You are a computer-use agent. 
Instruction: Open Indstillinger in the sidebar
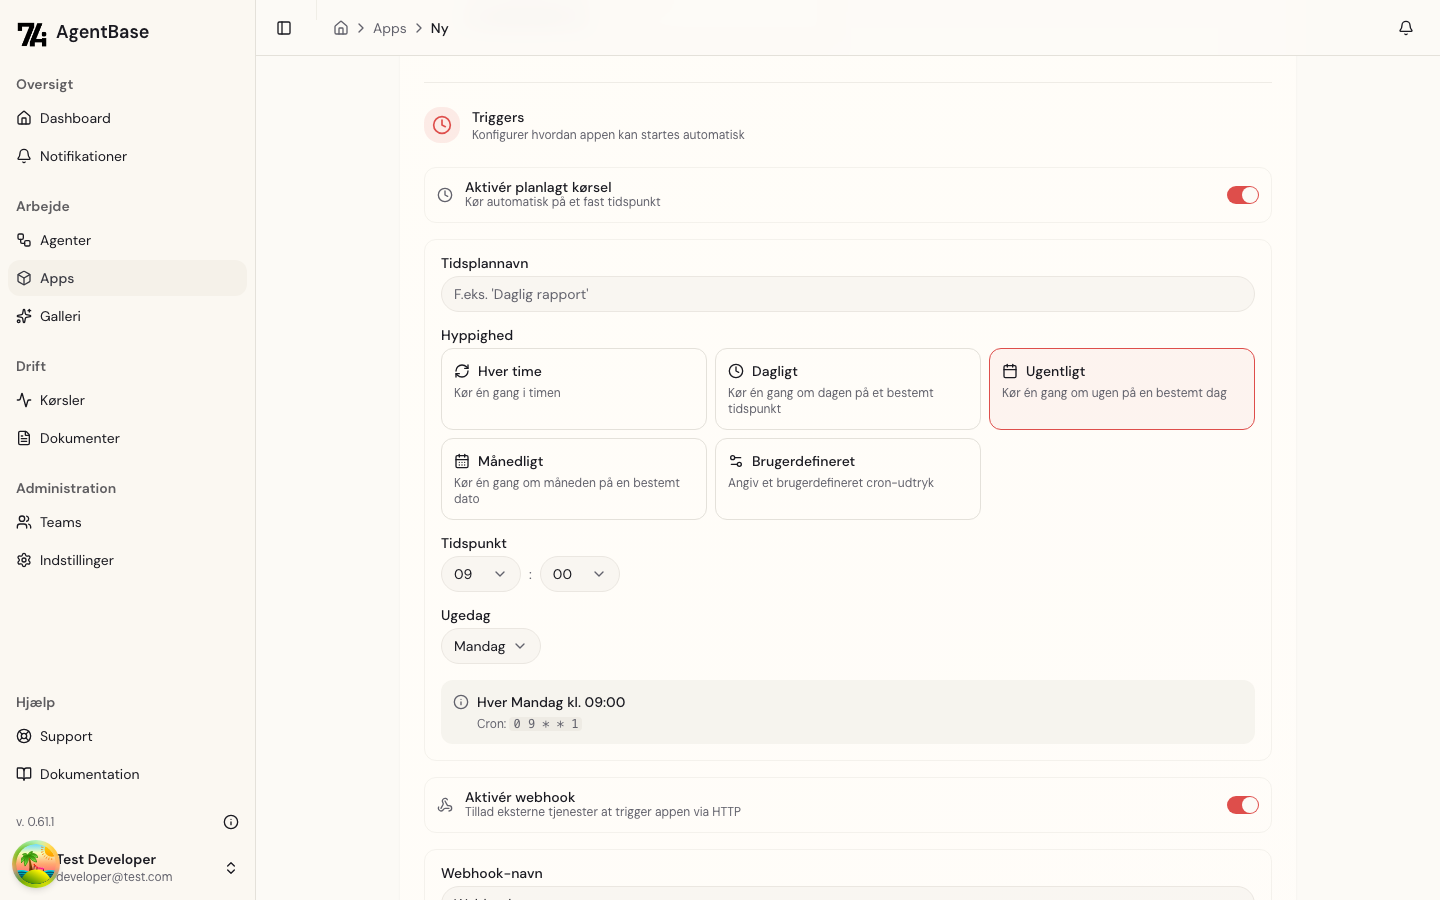coord(77,560)
